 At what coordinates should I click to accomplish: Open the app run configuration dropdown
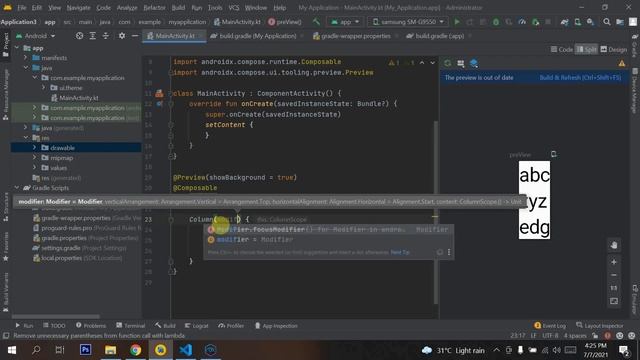click(x=345, y=22)
